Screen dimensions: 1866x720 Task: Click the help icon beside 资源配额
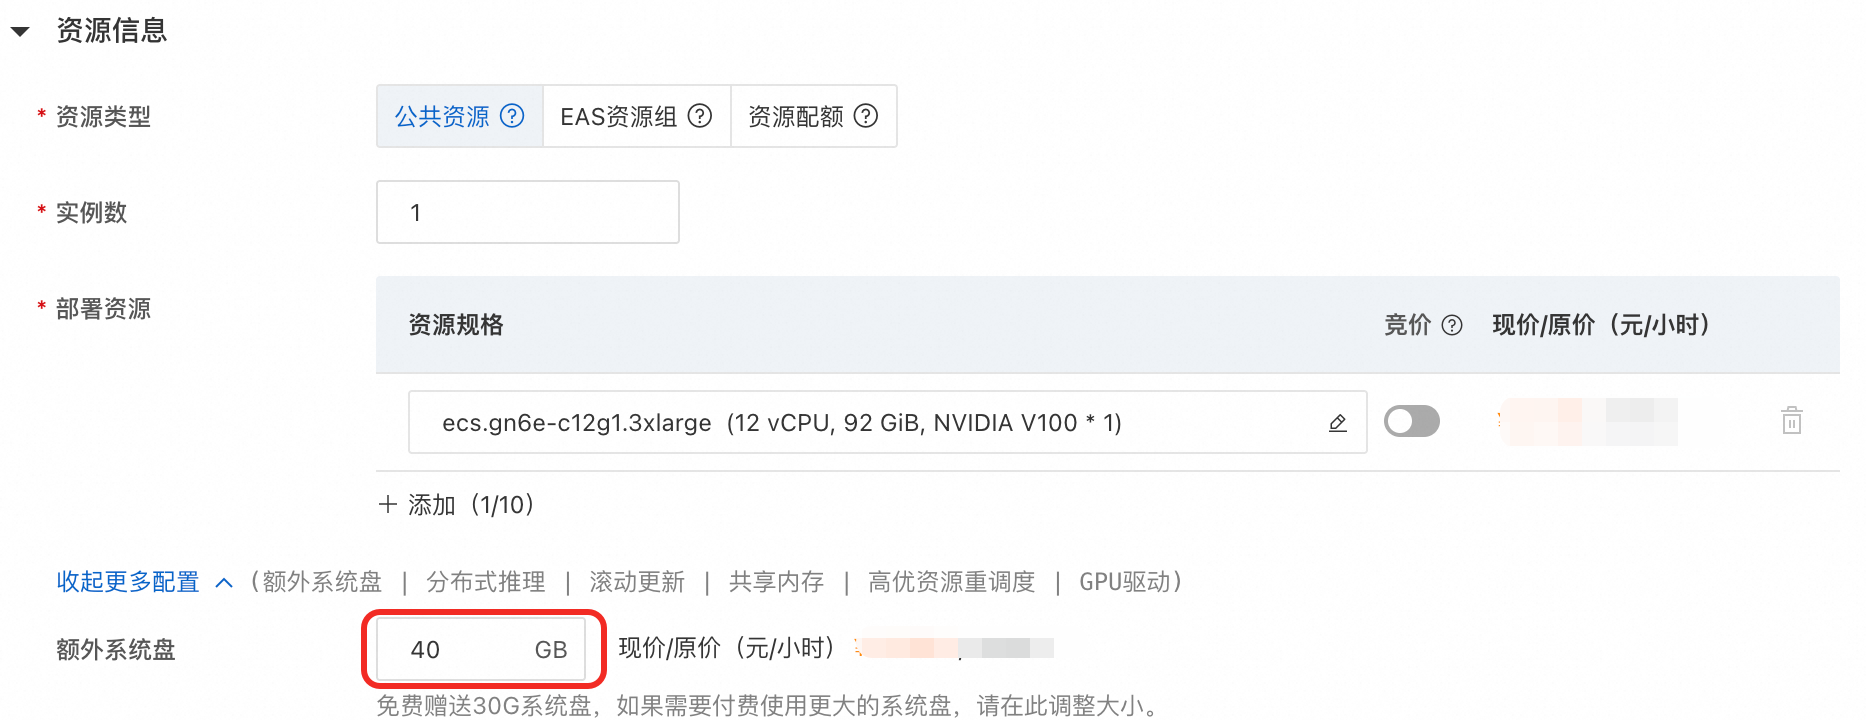click(x=866, y=116)
